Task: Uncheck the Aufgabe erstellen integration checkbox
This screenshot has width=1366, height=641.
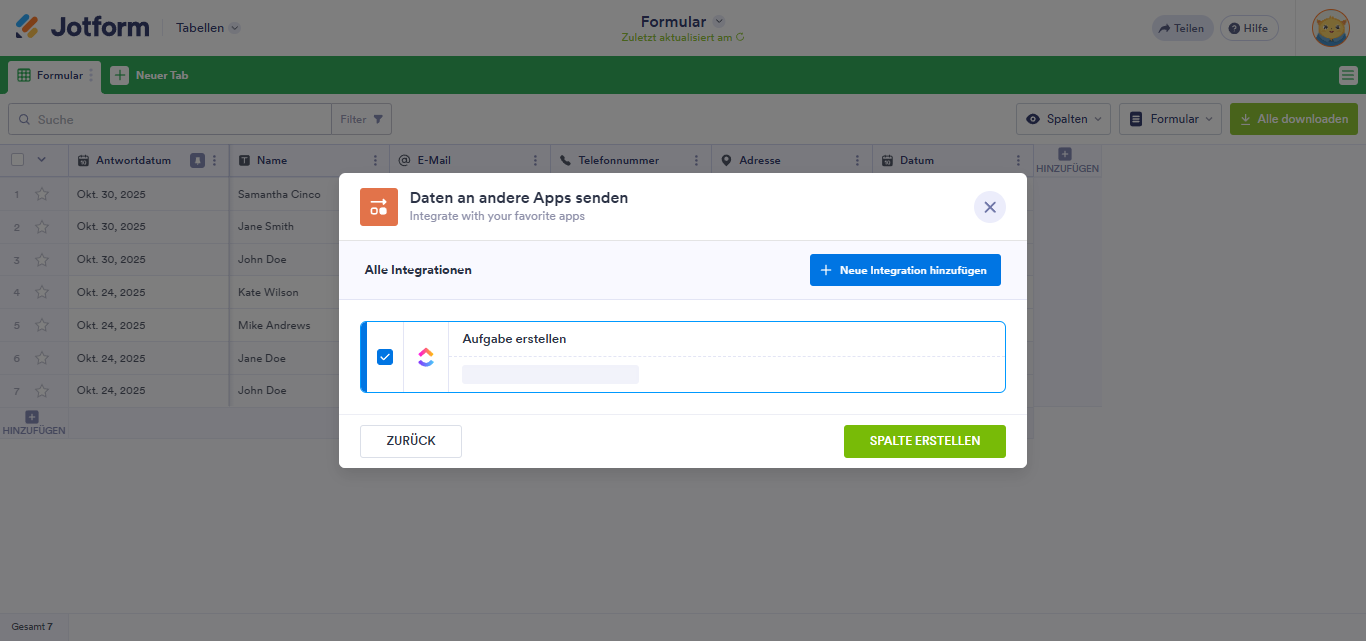Action: pos(384,356)
